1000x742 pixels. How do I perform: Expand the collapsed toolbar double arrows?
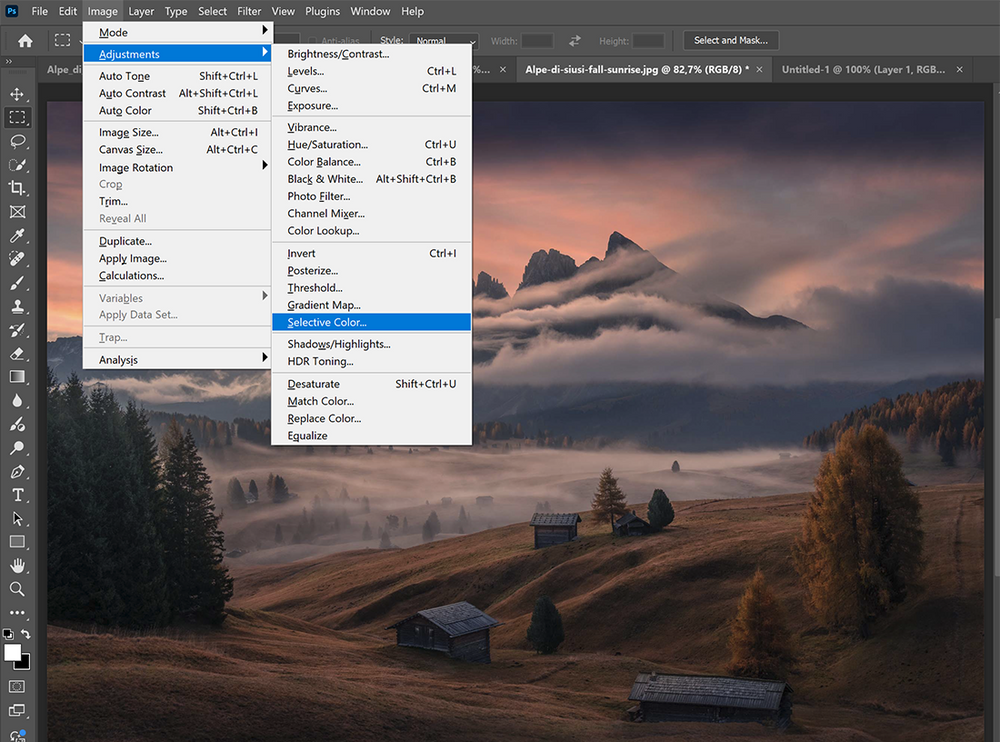coord(9,62)
